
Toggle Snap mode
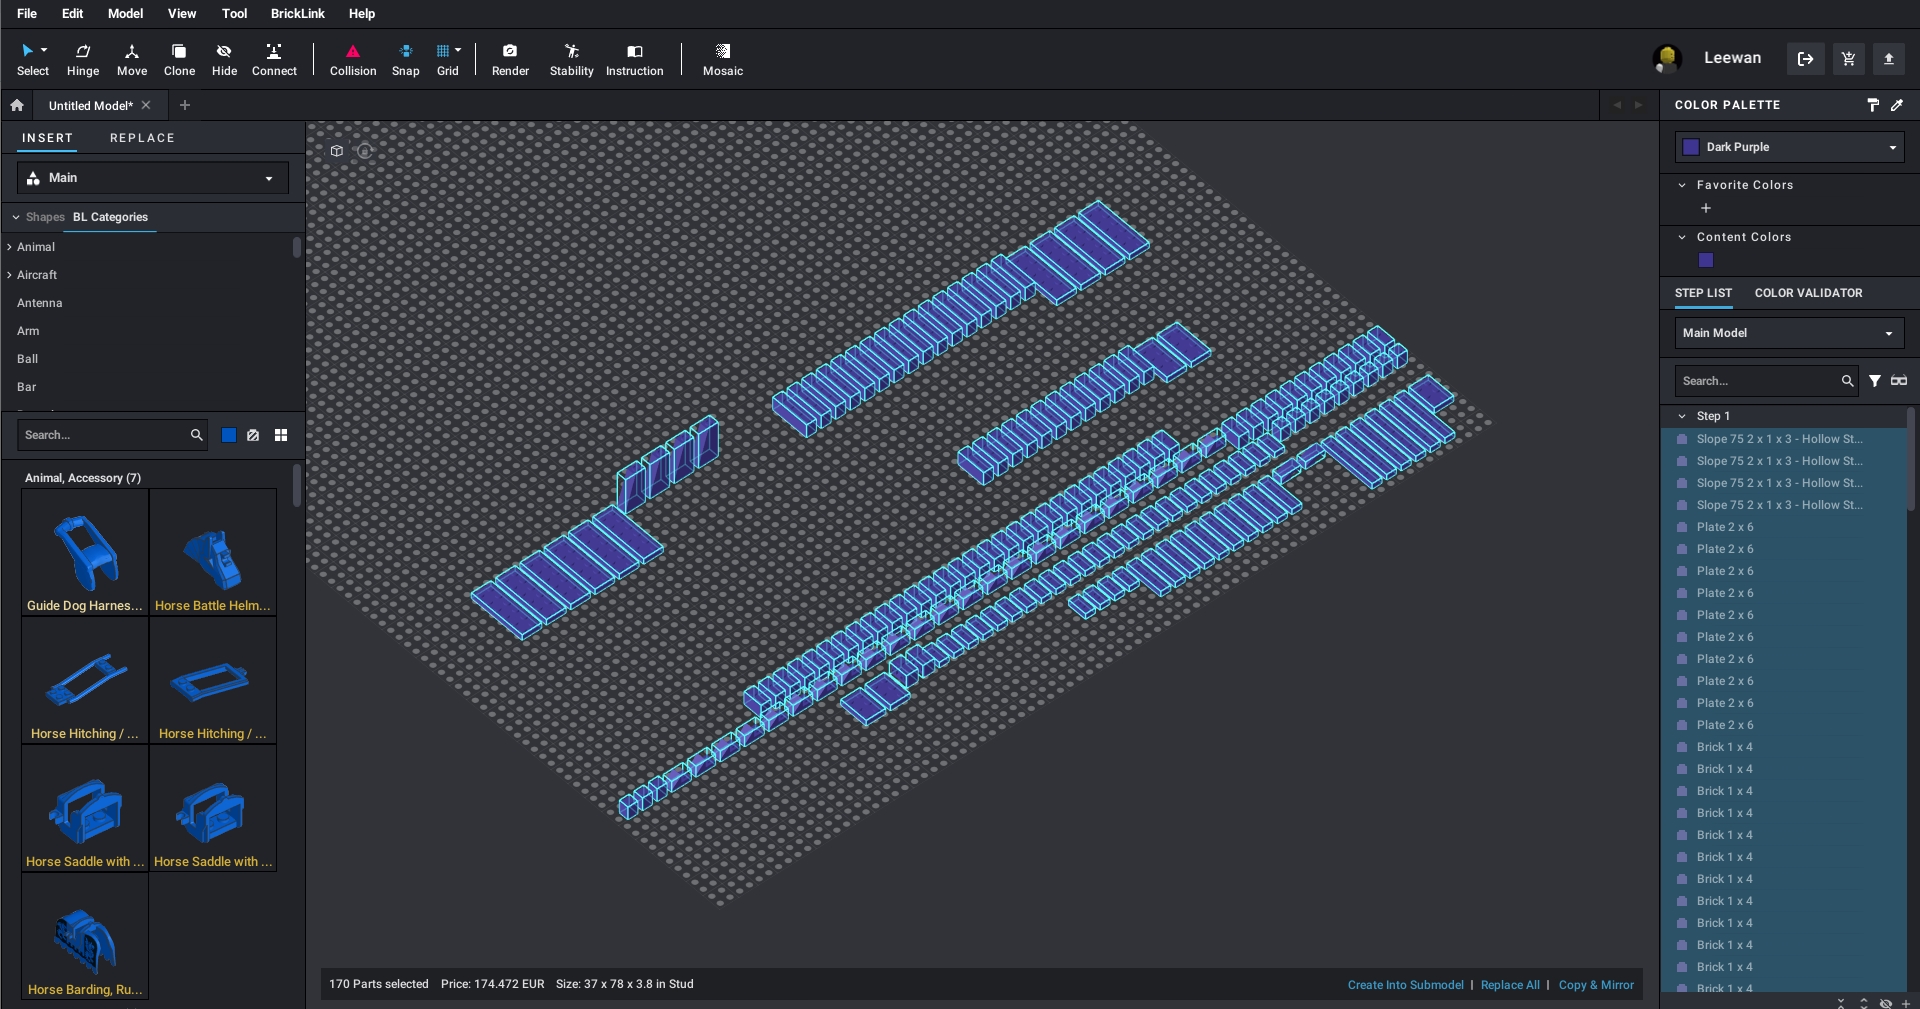pyautogui.click(x=405, y=59)
